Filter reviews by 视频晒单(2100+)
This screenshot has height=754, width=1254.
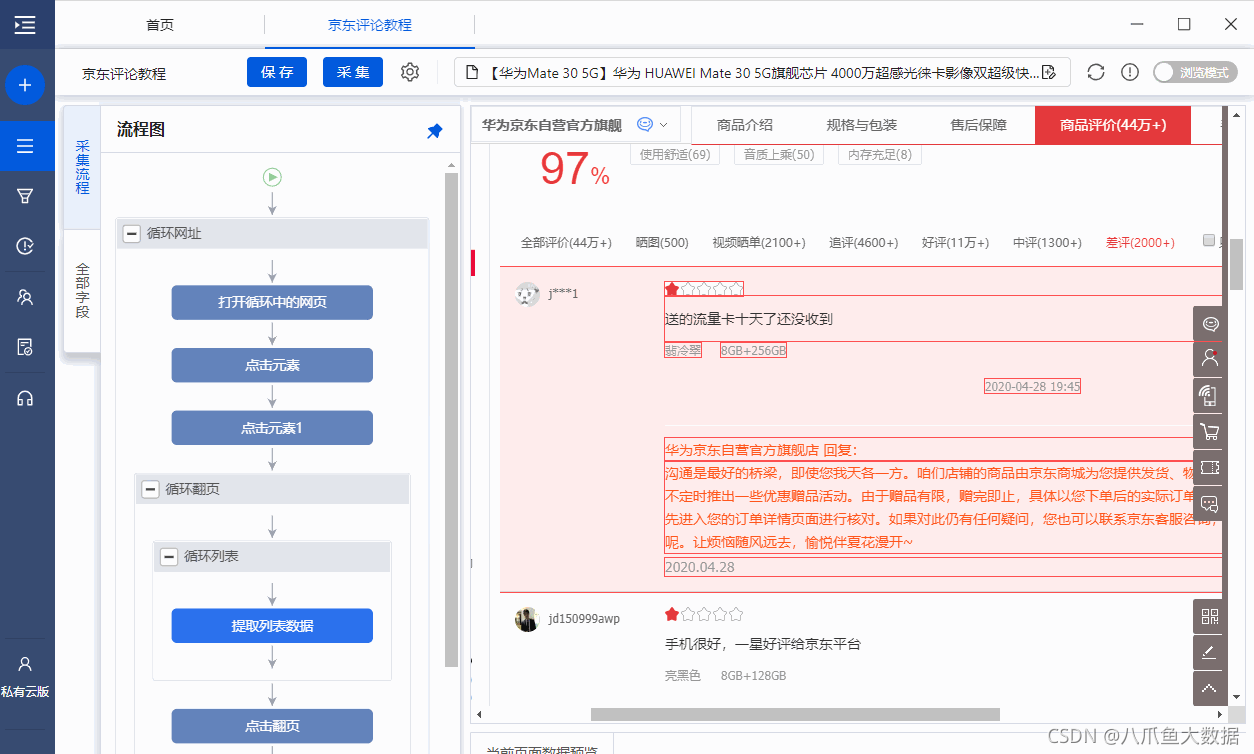758,243
